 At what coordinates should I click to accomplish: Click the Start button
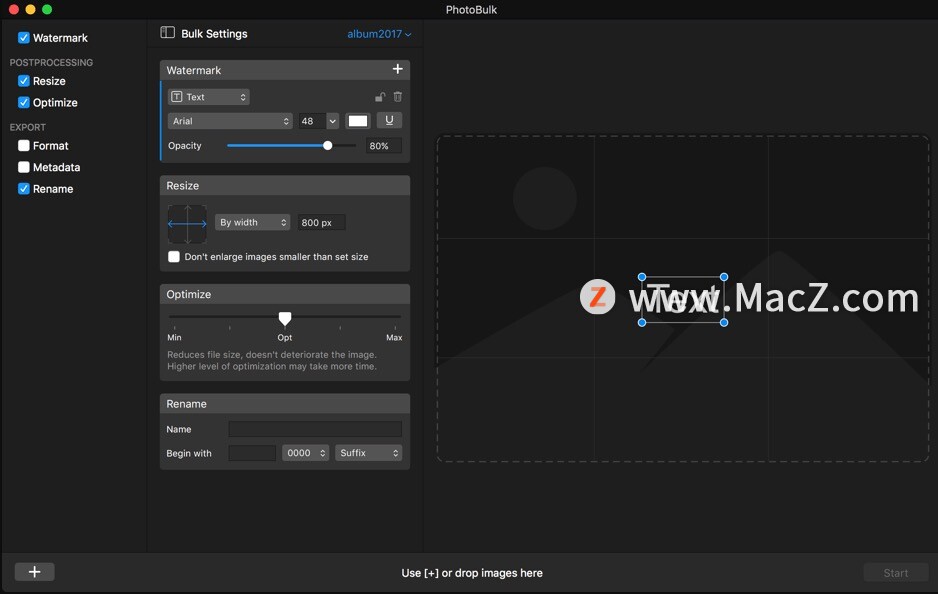[896, 572]
